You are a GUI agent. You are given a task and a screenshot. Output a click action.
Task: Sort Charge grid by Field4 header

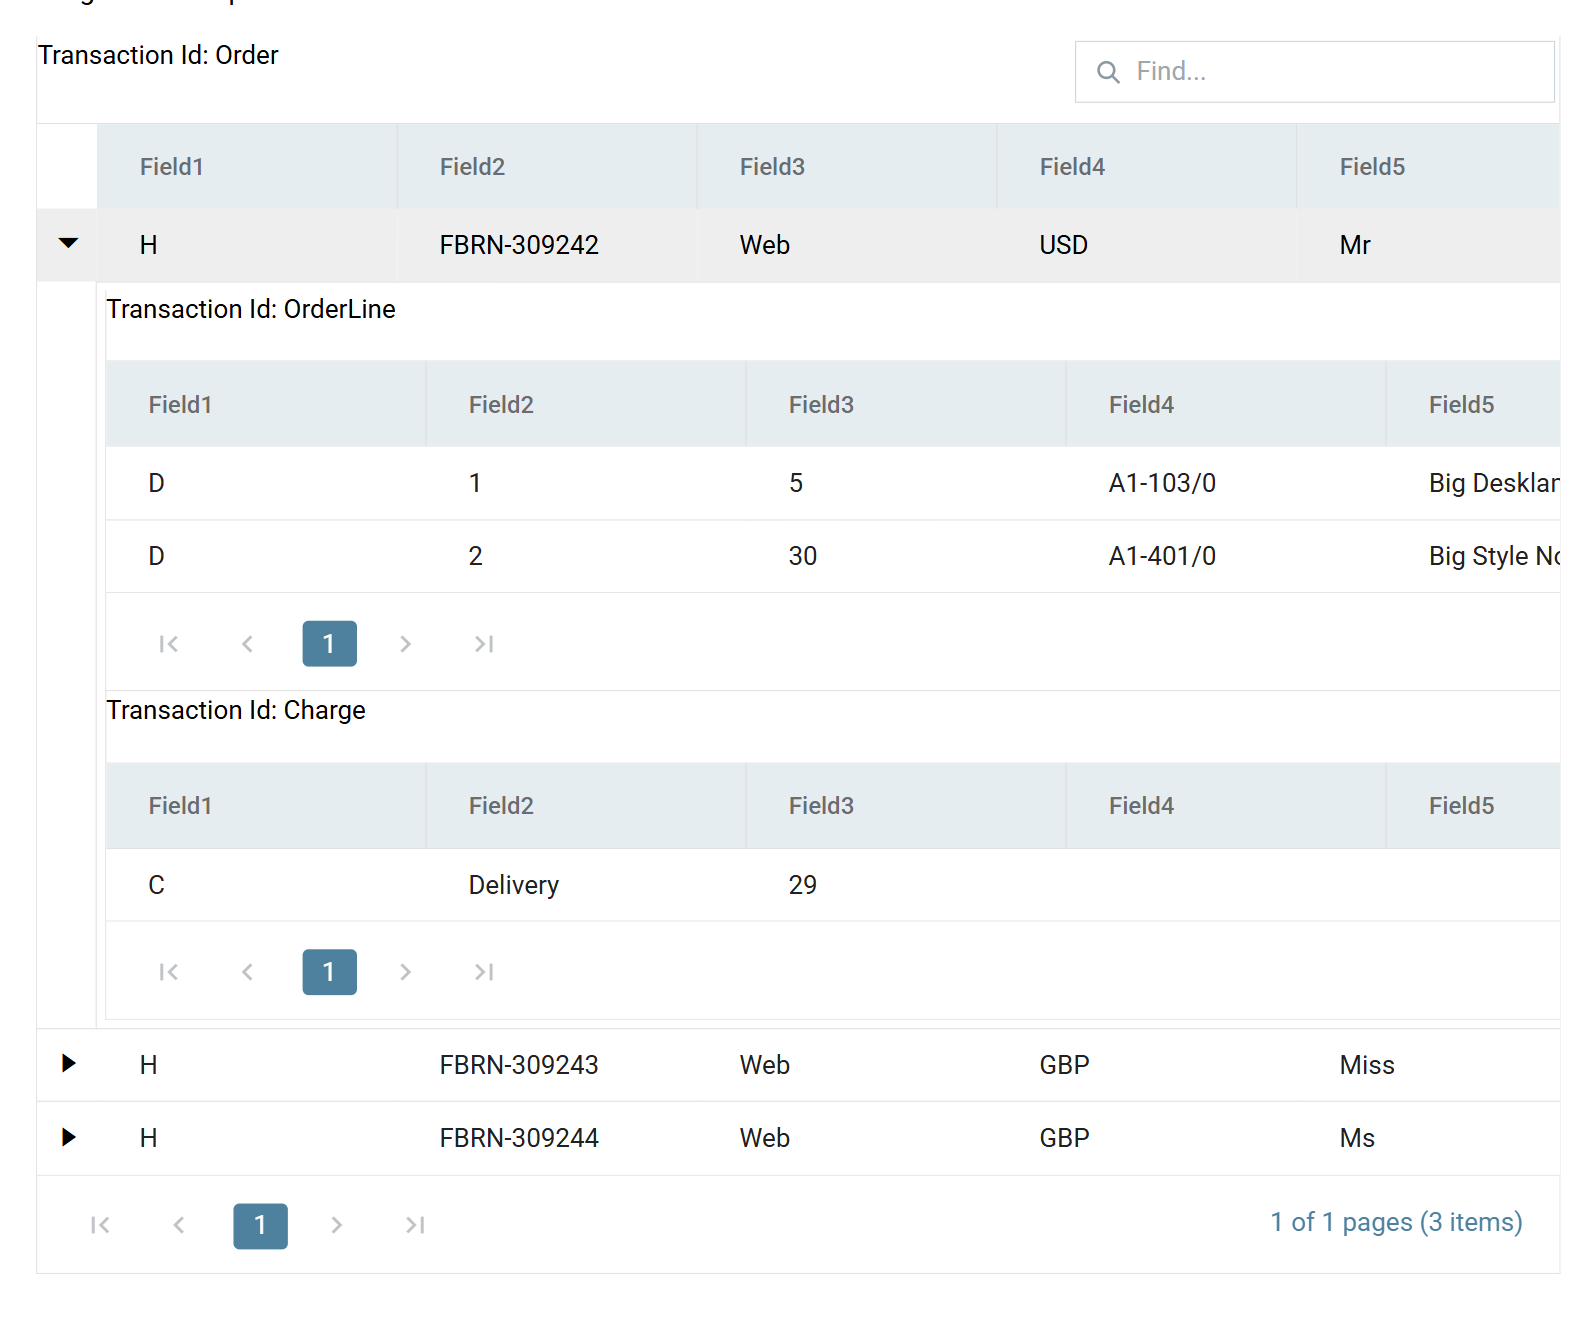1226,806
